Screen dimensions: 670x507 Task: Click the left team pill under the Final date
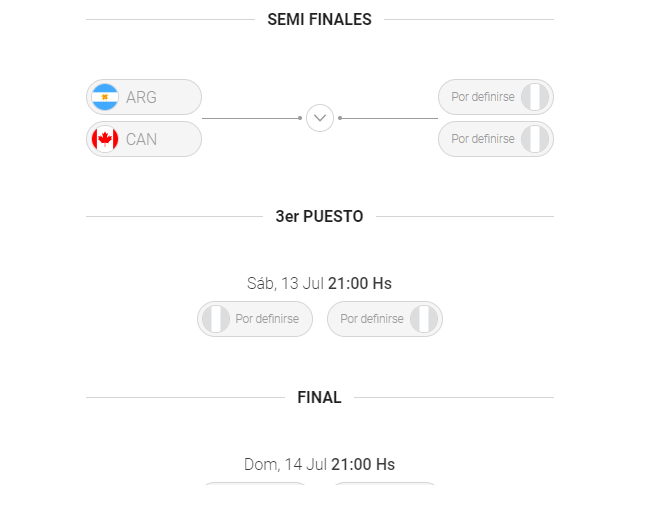point(255,484)
